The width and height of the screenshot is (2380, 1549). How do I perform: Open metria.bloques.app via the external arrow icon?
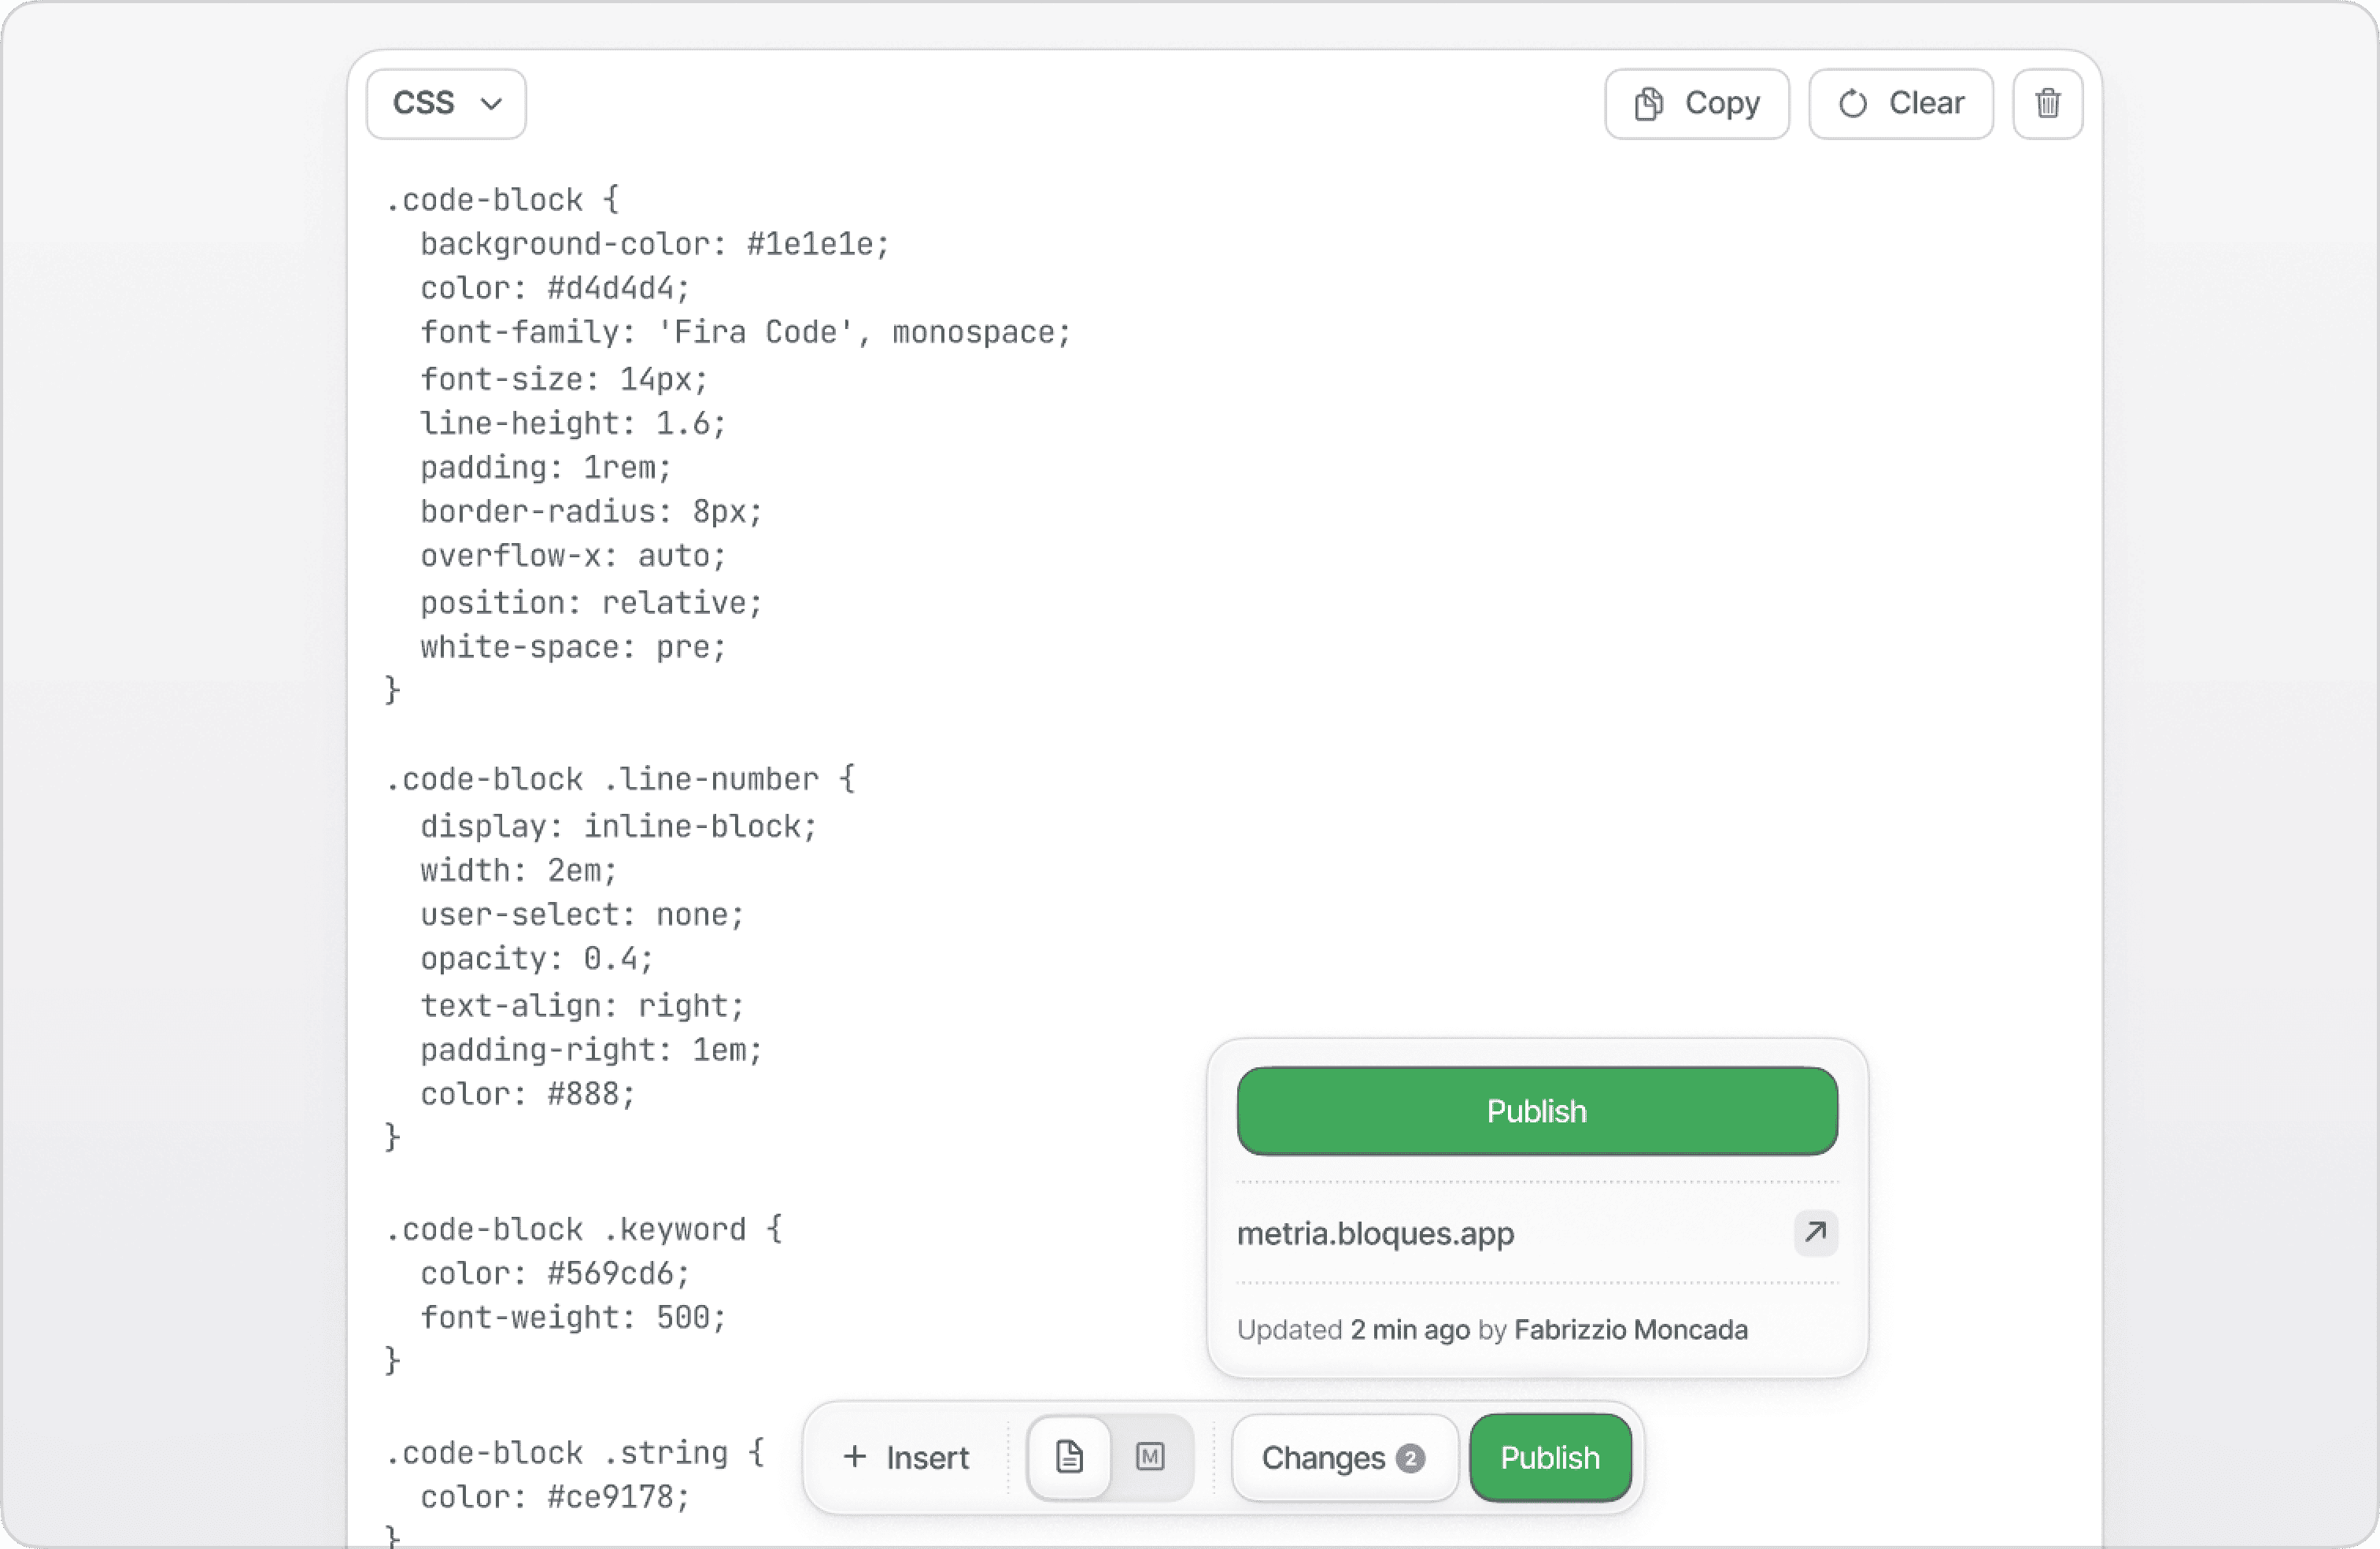(x=1815, y=1233)
